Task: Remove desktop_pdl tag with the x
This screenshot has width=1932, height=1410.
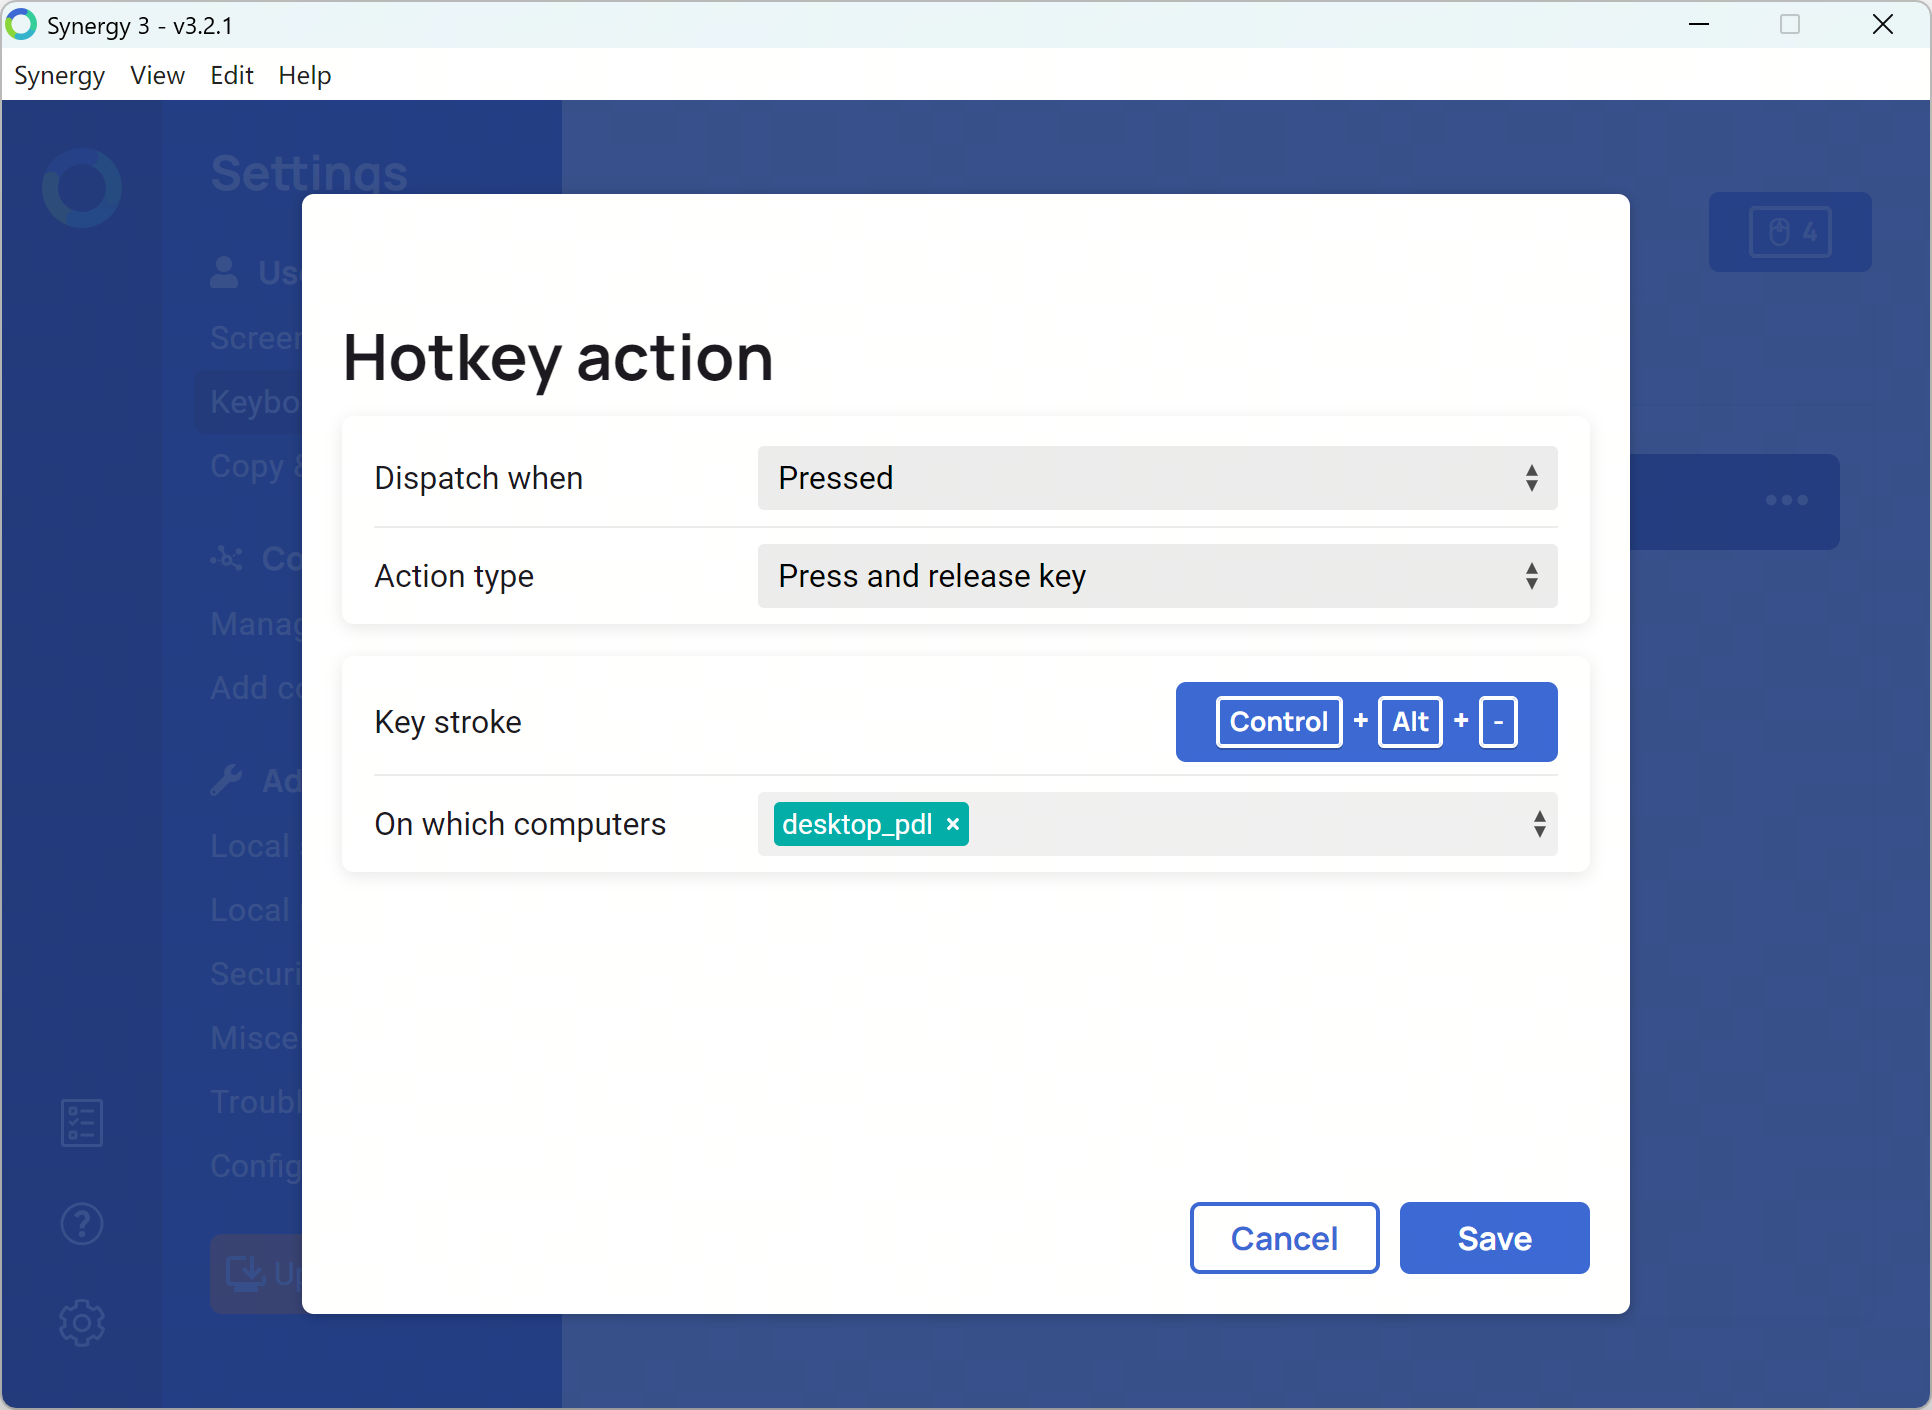Action: (953, 824)
